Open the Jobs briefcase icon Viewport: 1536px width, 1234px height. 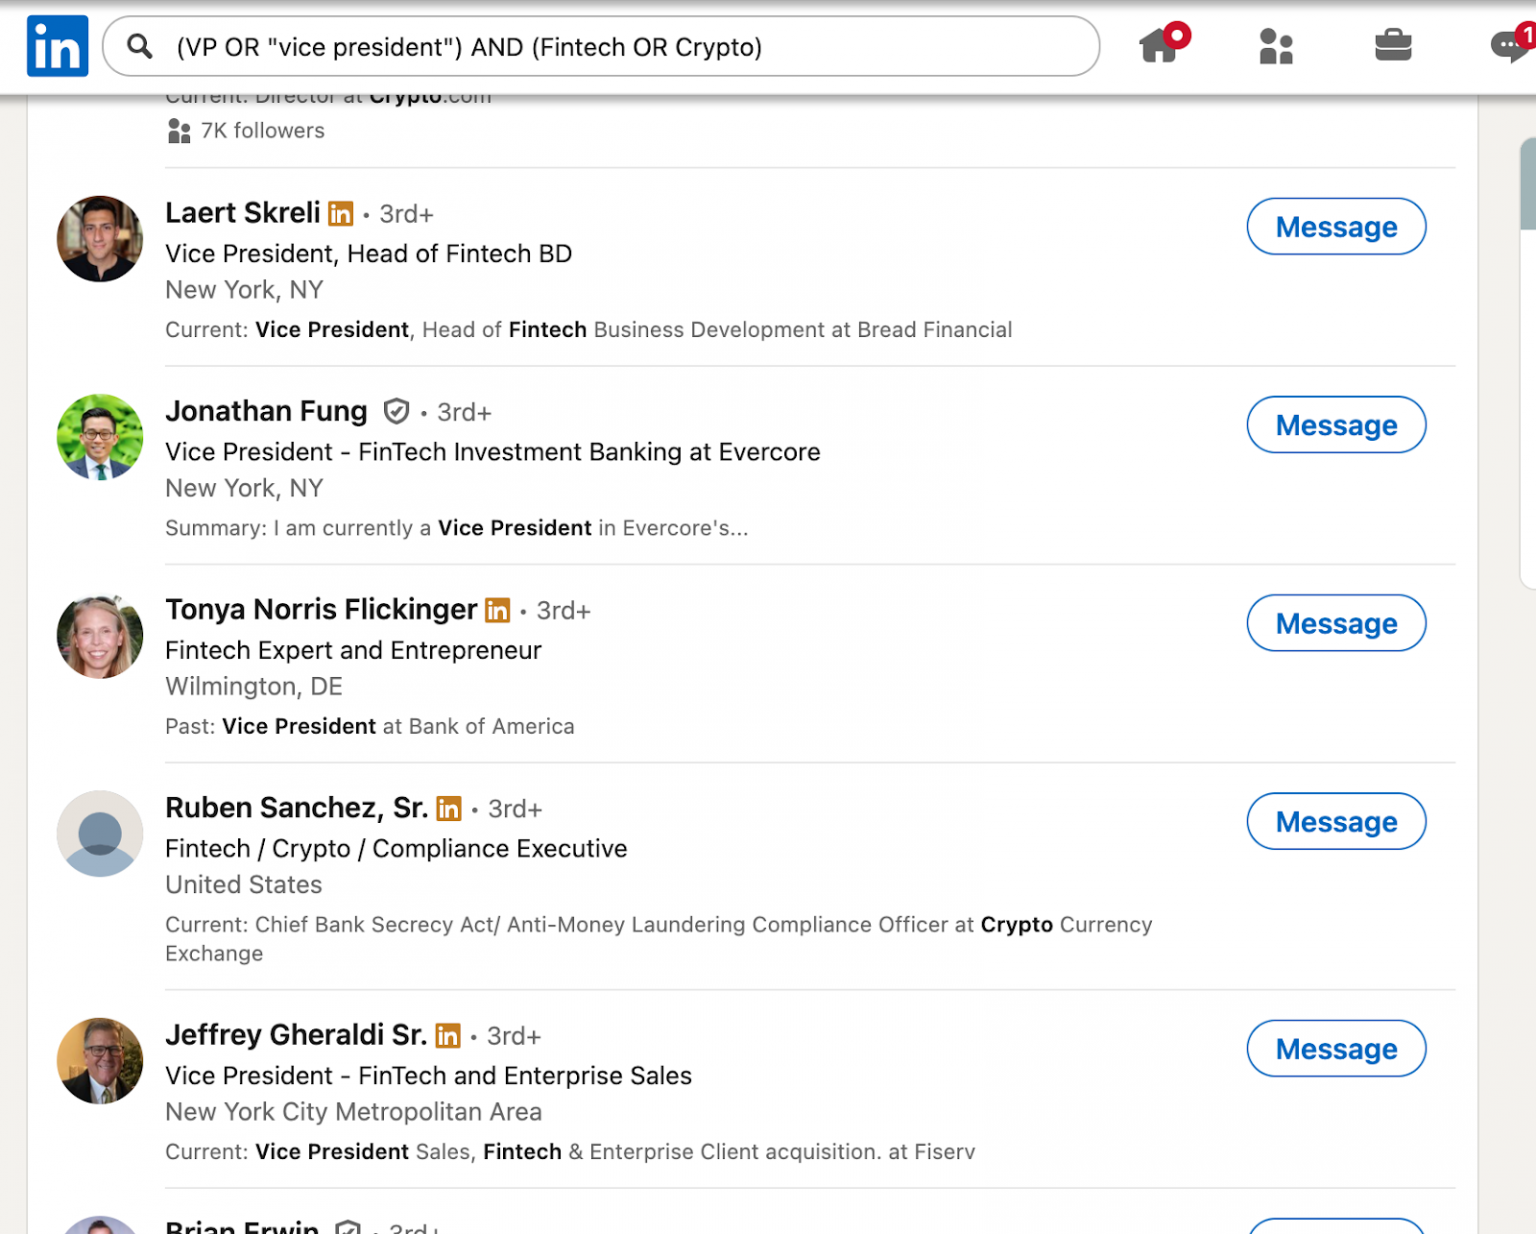tap(1394, 46)
